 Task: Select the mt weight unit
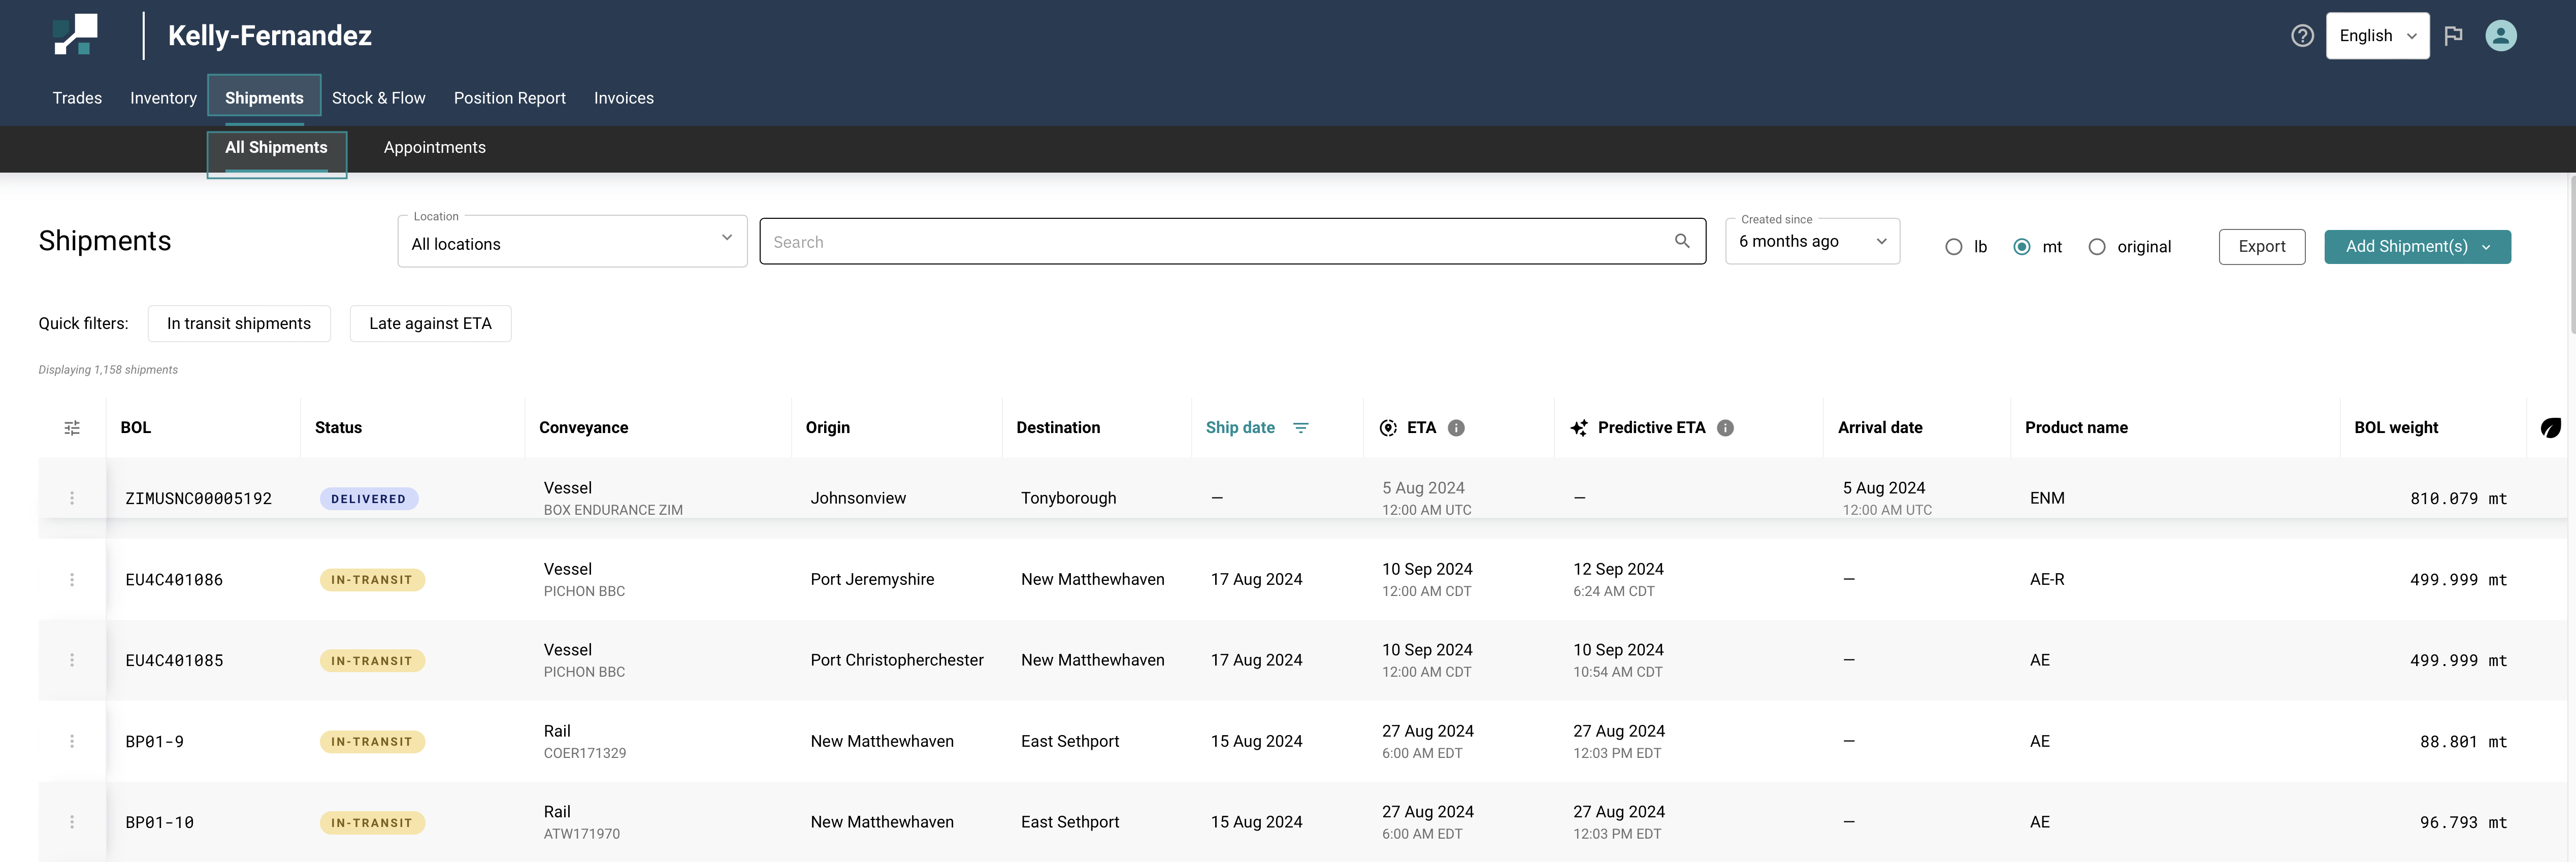point(2022,247)
